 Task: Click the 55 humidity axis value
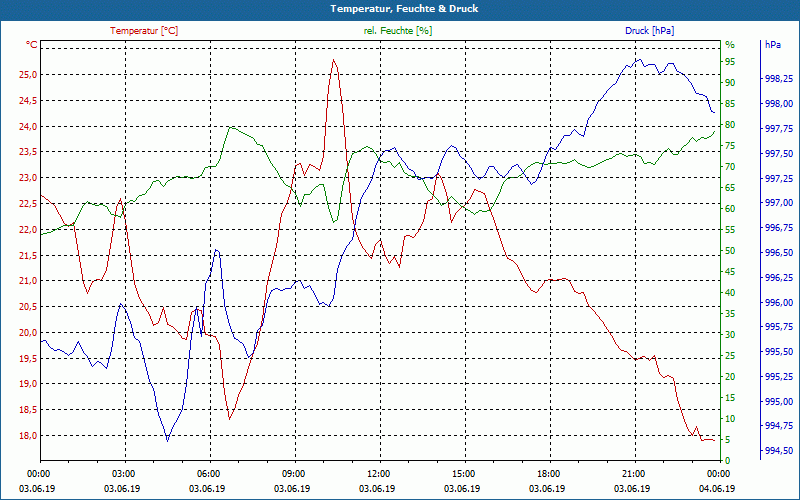[x=730, y=230]
